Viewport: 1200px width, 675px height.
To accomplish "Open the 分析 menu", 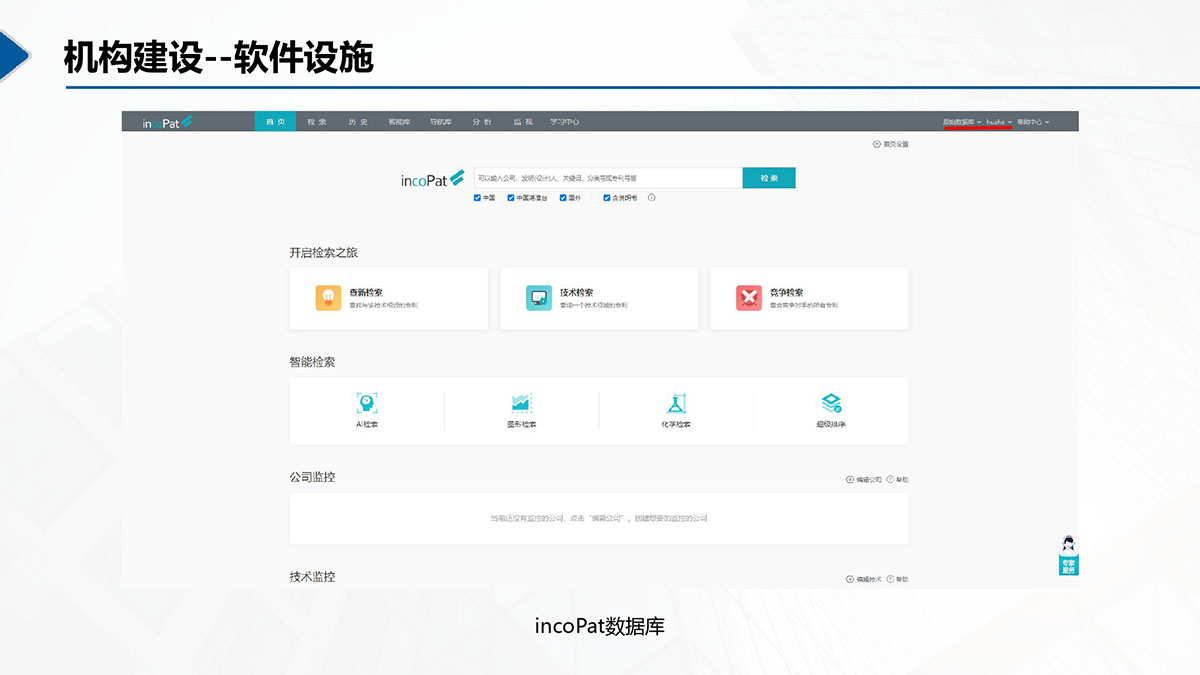I will click(x=481, y=122).
